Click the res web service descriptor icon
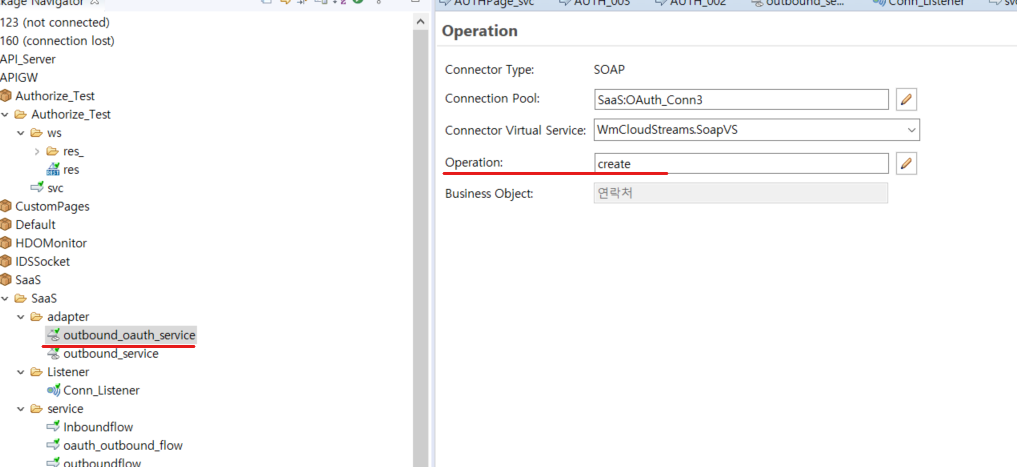 point(54,170)
